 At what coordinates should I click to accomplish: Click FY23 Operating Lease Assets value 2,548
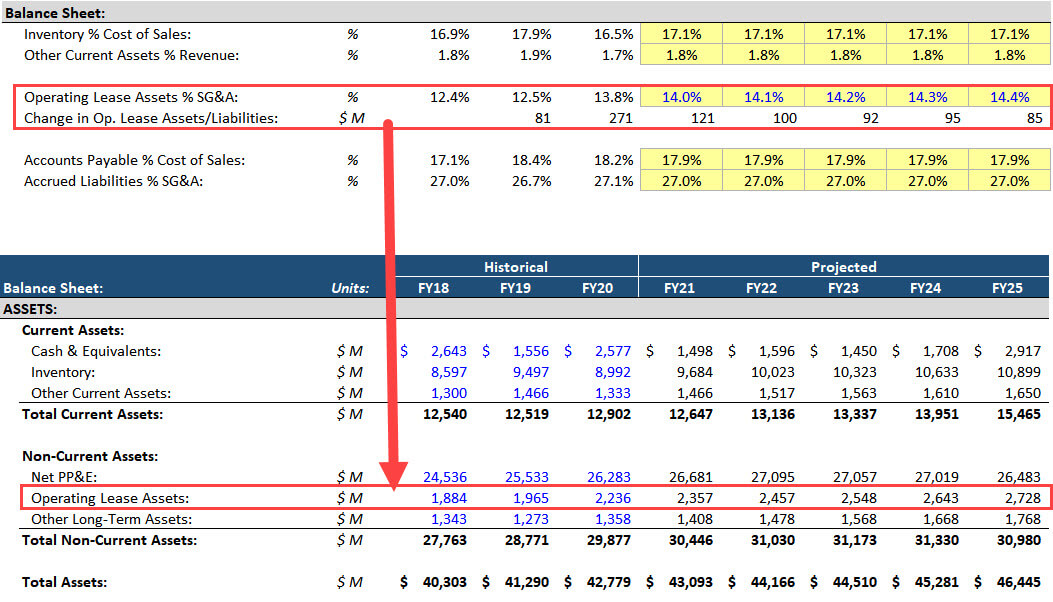pyautogui.click(x=858, y=499)
